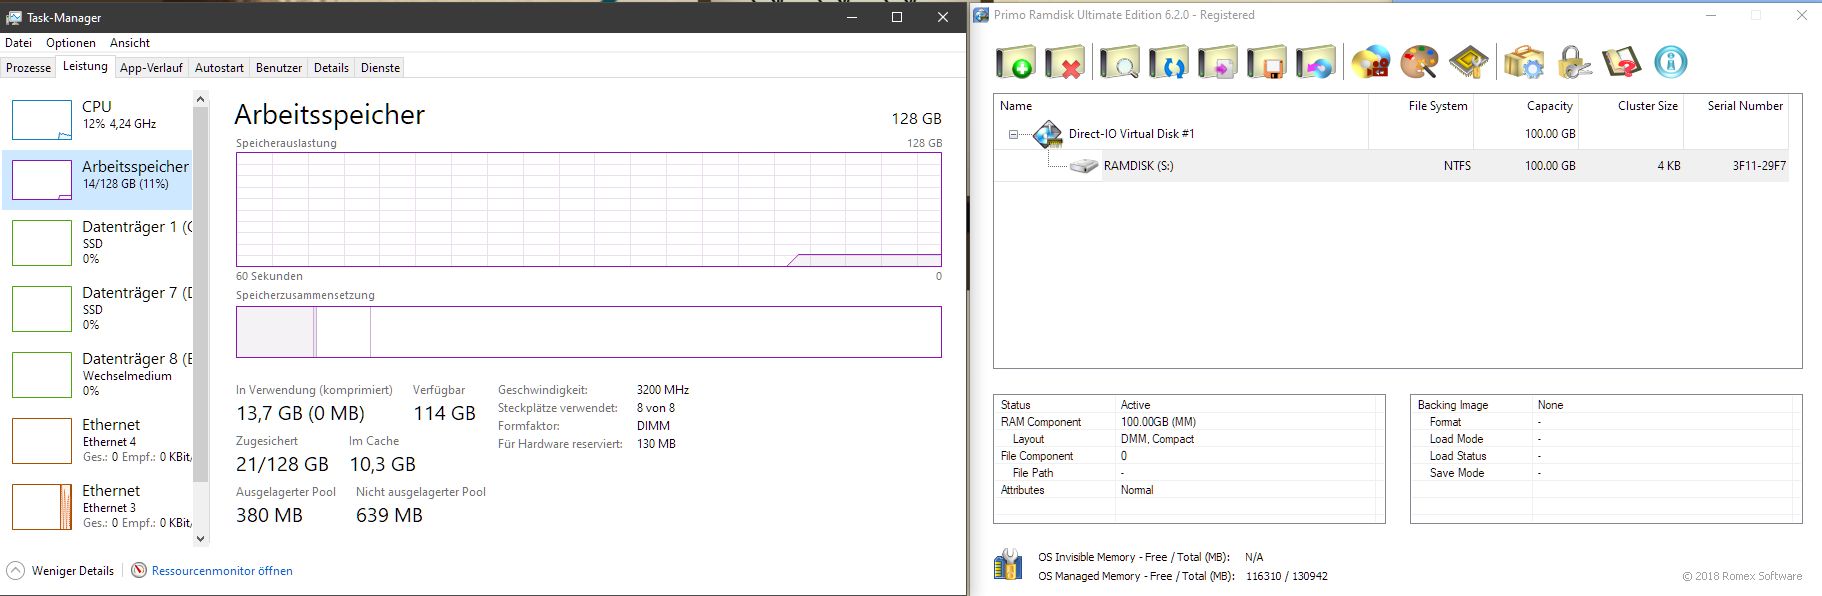Select the Arbeitsspeicher sidebar entry
1822x596 pixels.
tap(98, 179)
